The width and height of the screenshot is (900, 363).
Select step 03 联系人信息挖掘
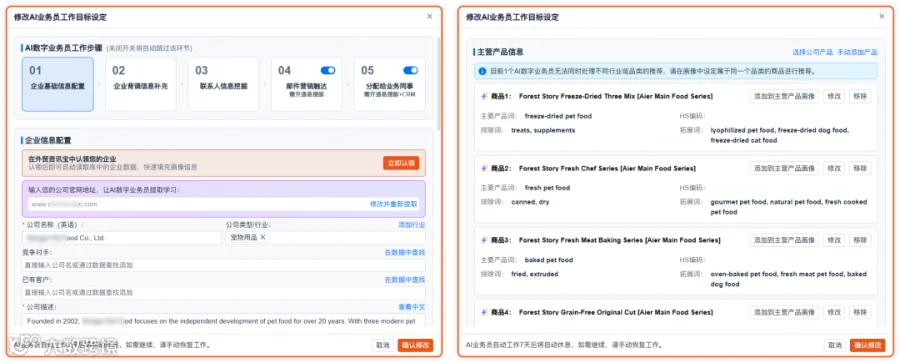pos(224,84)
